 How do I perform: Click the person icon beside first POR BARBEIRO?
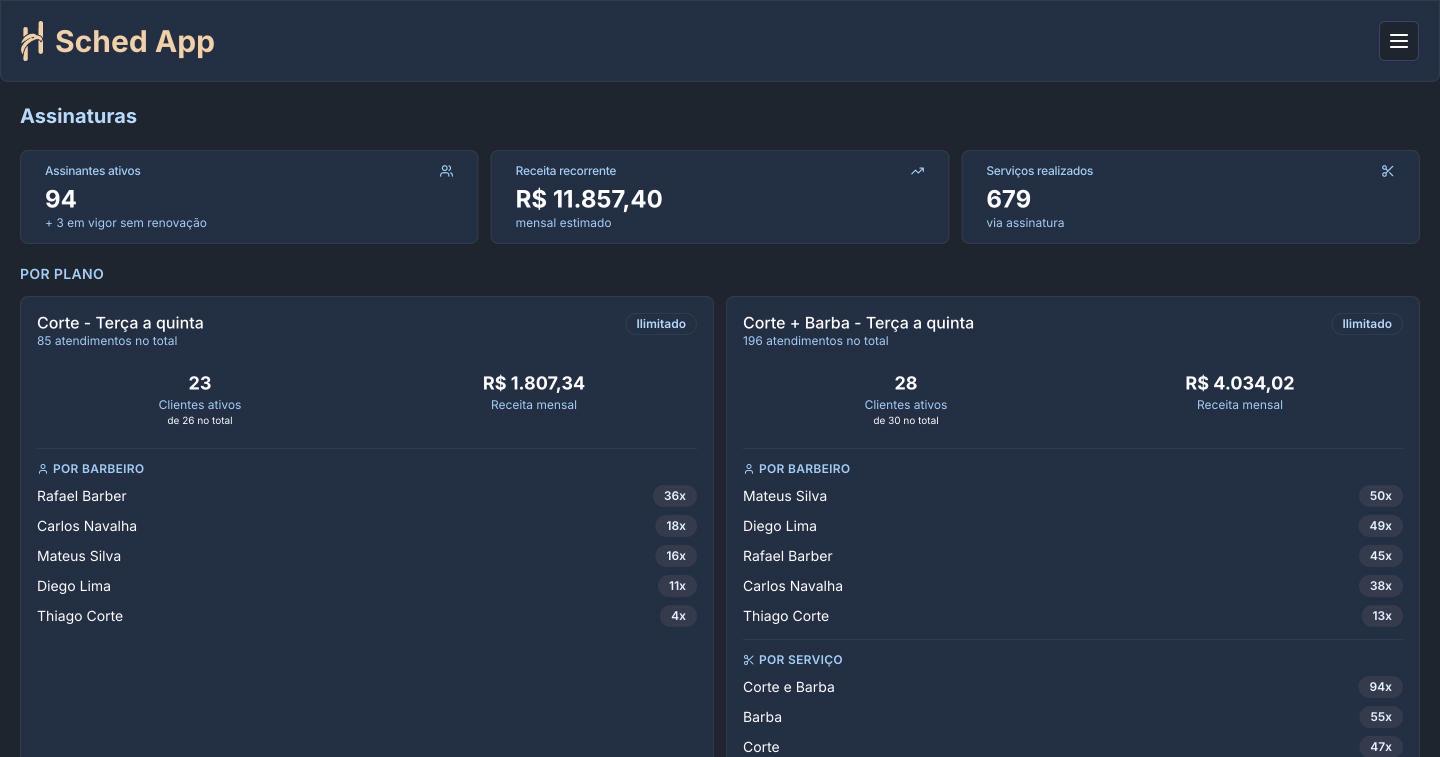tap(43, 469)
